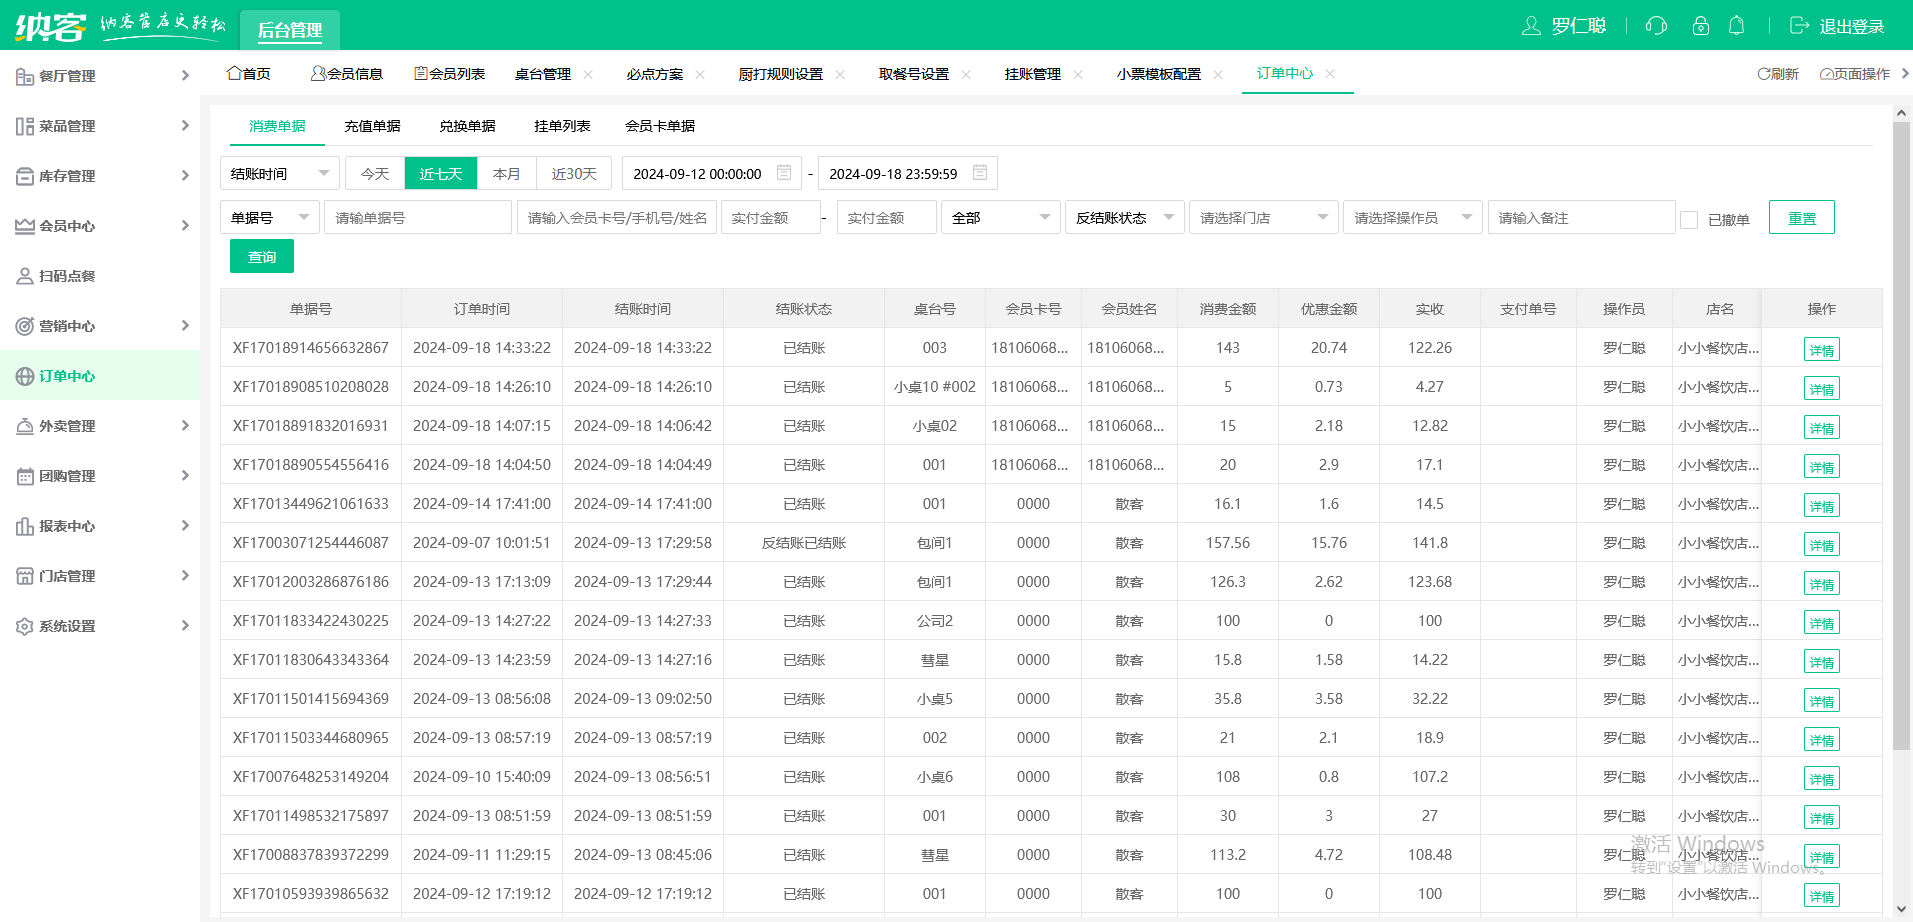Open the 餐厅管理 sidebar icon
Screen dimensions: 1913x922
(22, 75)
